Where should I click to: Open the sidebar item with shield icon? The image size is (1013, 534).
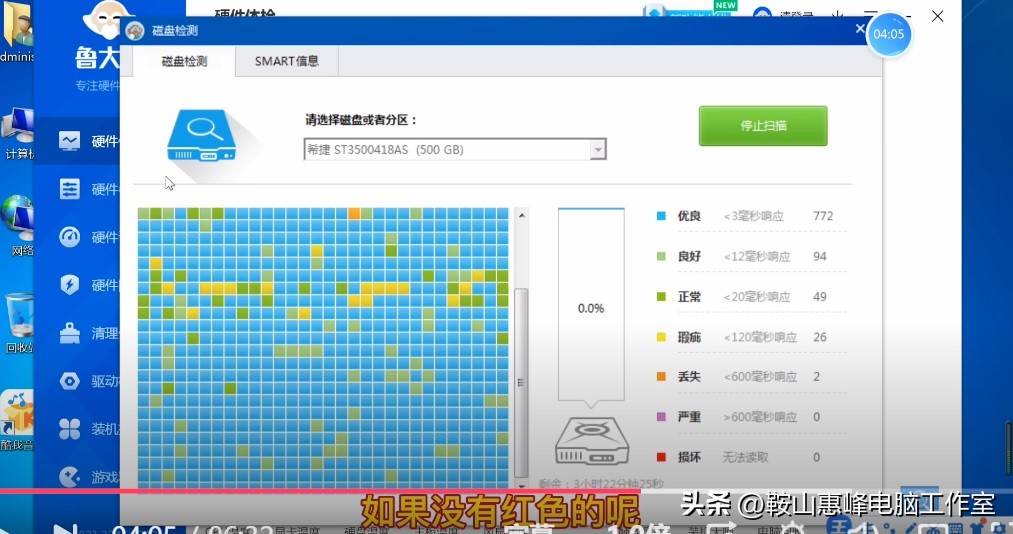click(77, 285)
